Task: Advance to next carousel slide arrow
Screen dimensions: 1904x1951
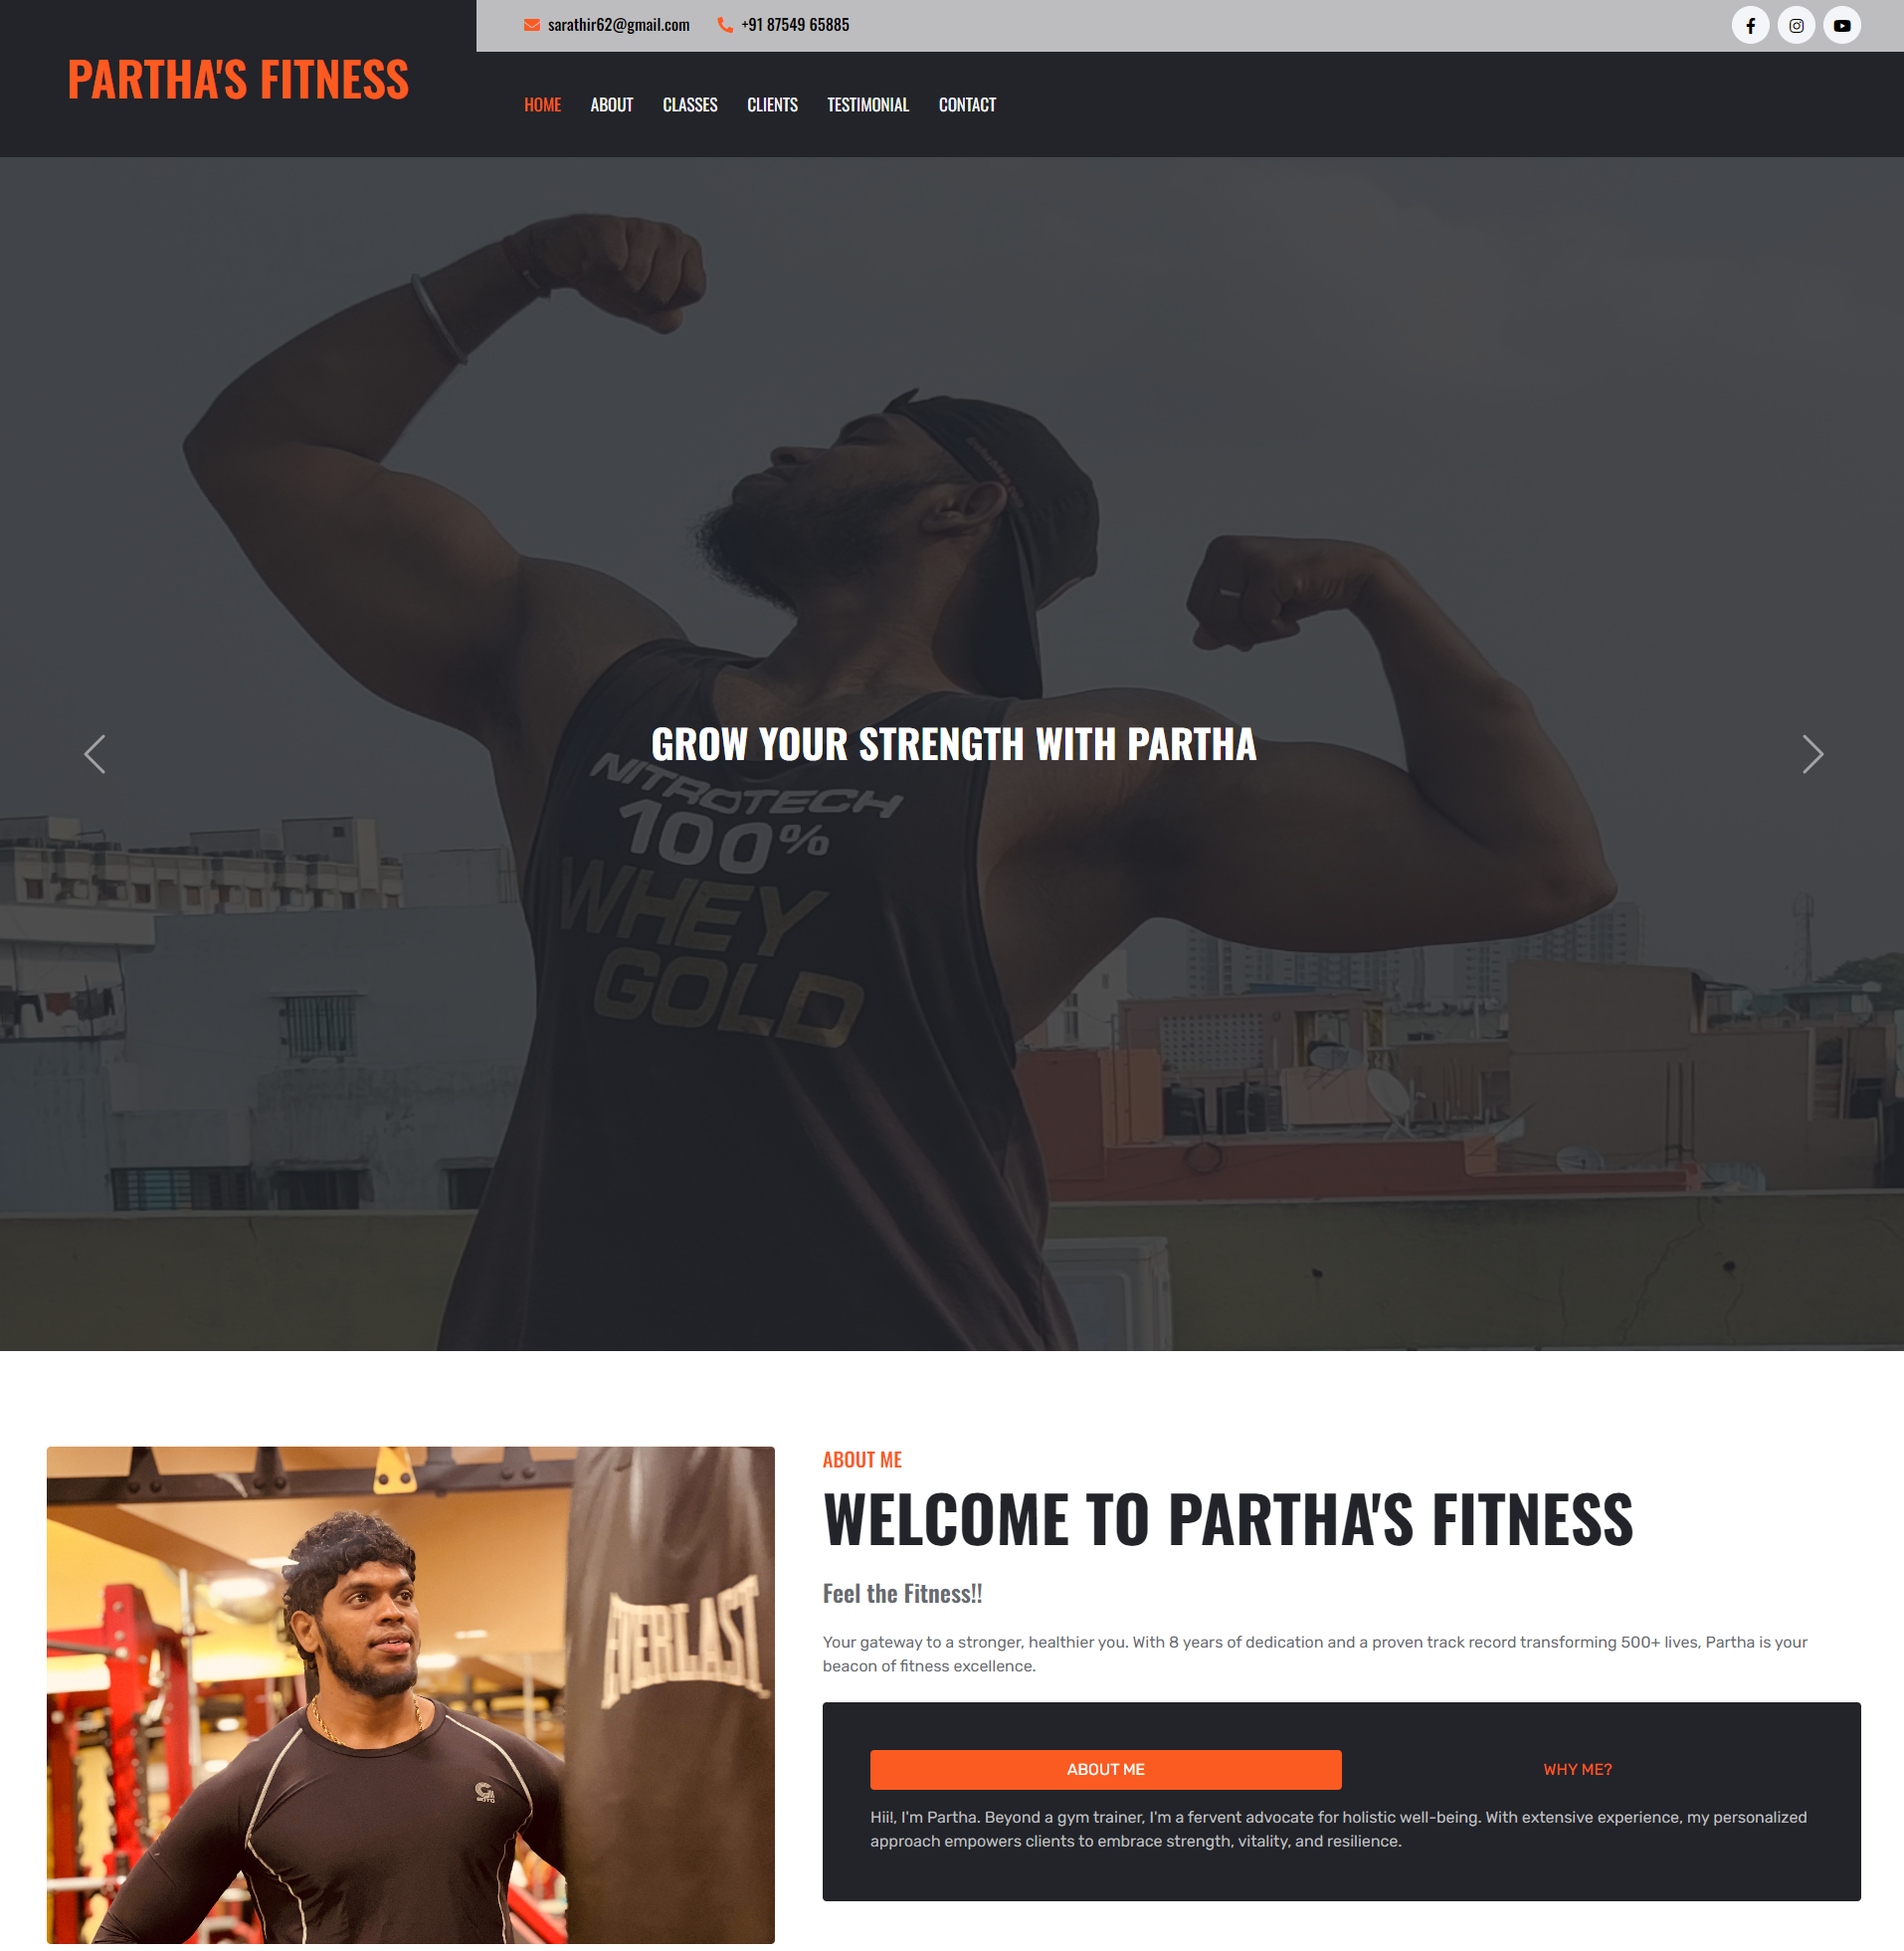Action: tap(1813, 754)
